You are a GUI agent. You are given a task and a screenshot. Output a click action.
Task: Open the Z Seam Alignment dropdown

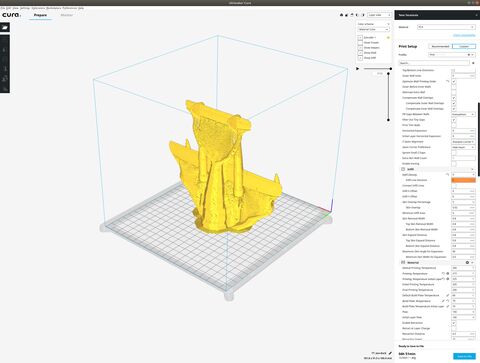pyautogui.click(x=463, y=142)
